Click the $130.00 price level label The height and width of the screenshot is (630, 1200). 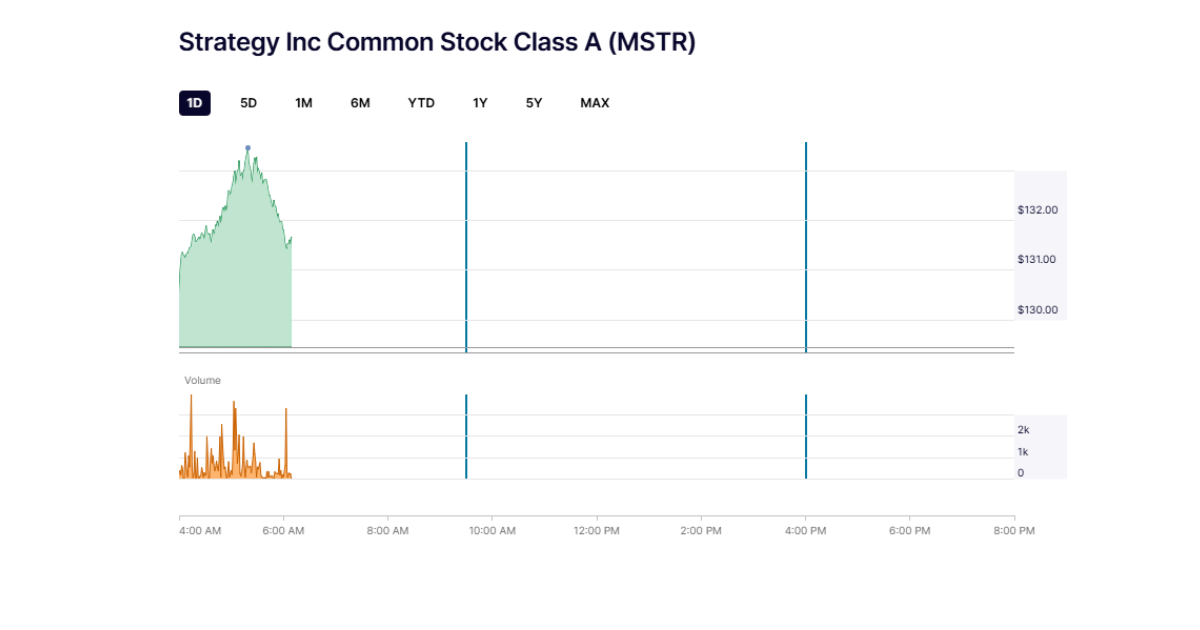tap(1038, 310)
